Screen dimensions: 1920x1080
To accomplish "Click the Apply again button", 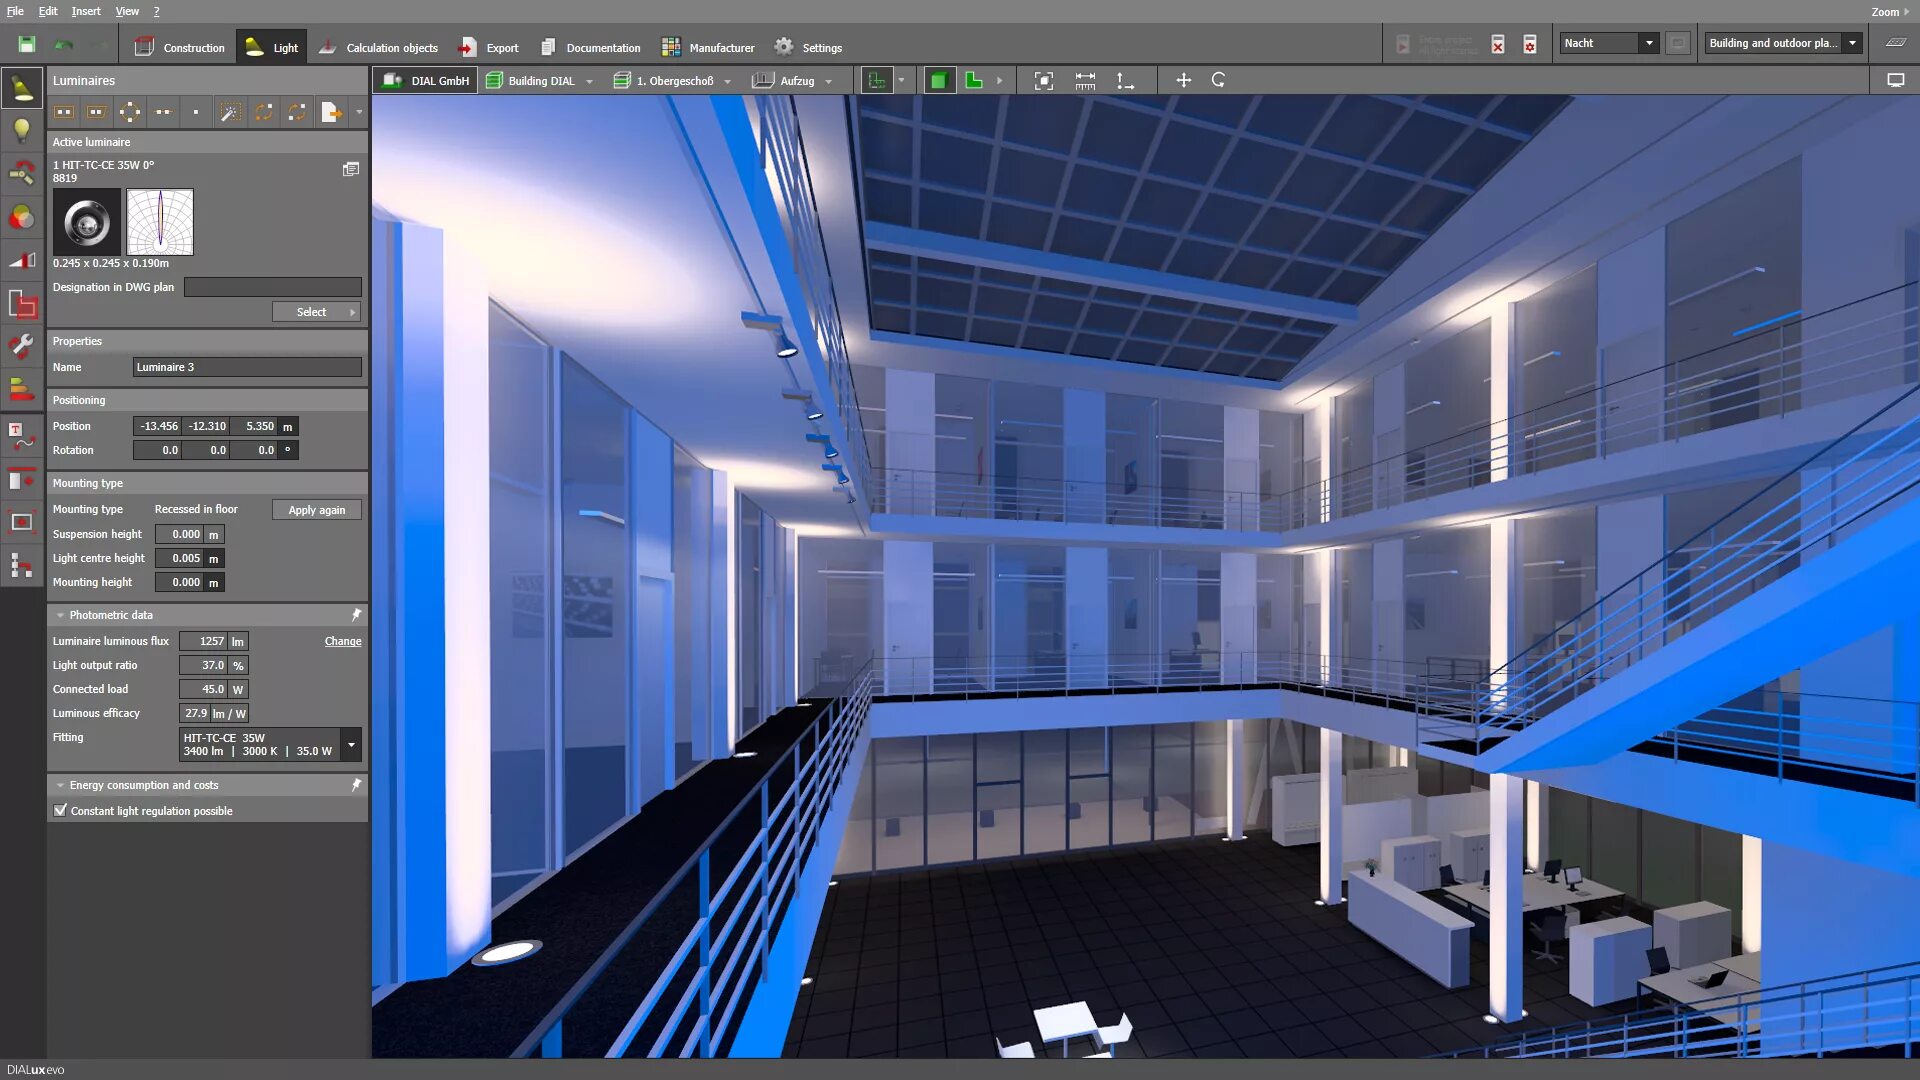I will click(x=316, y=510).
